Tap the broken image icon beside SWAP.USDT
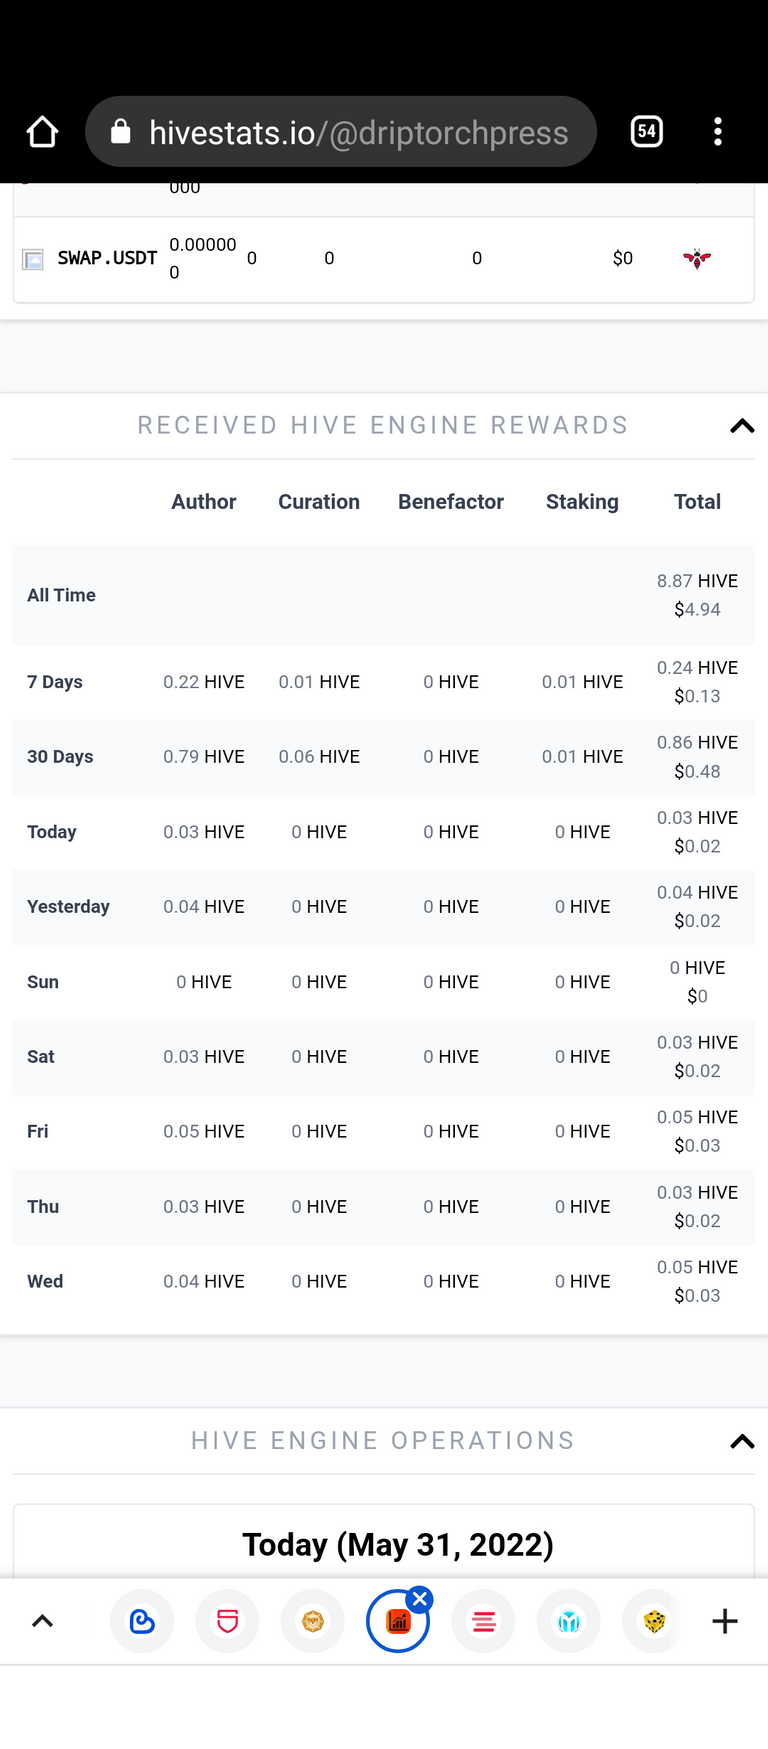 pyautogui.click(x=33, y=260)
